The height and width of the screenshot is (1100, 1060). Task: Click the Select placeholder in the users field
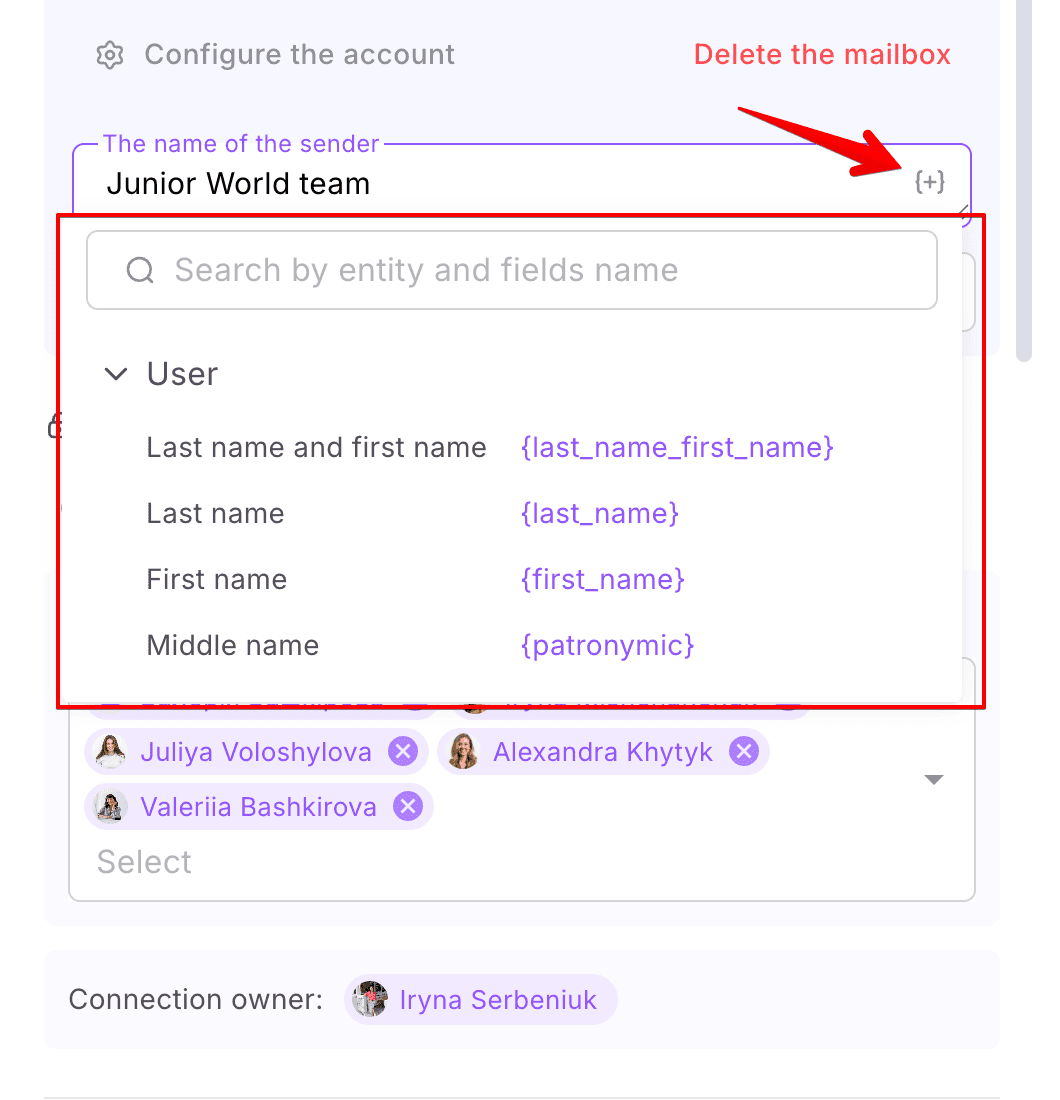pos(145,861)
